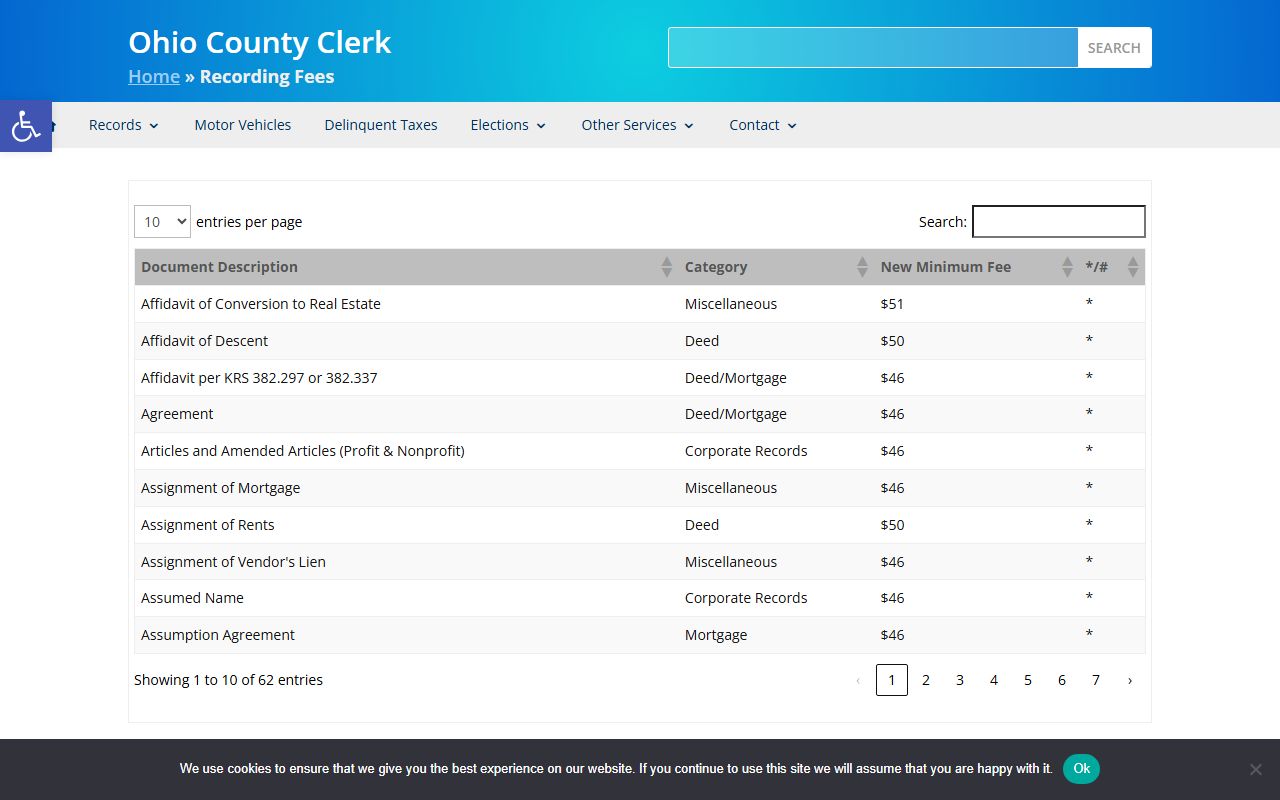Expand the Other Services menu
The height and width of the screenshot is (800, 1280).
click(638, 125)
